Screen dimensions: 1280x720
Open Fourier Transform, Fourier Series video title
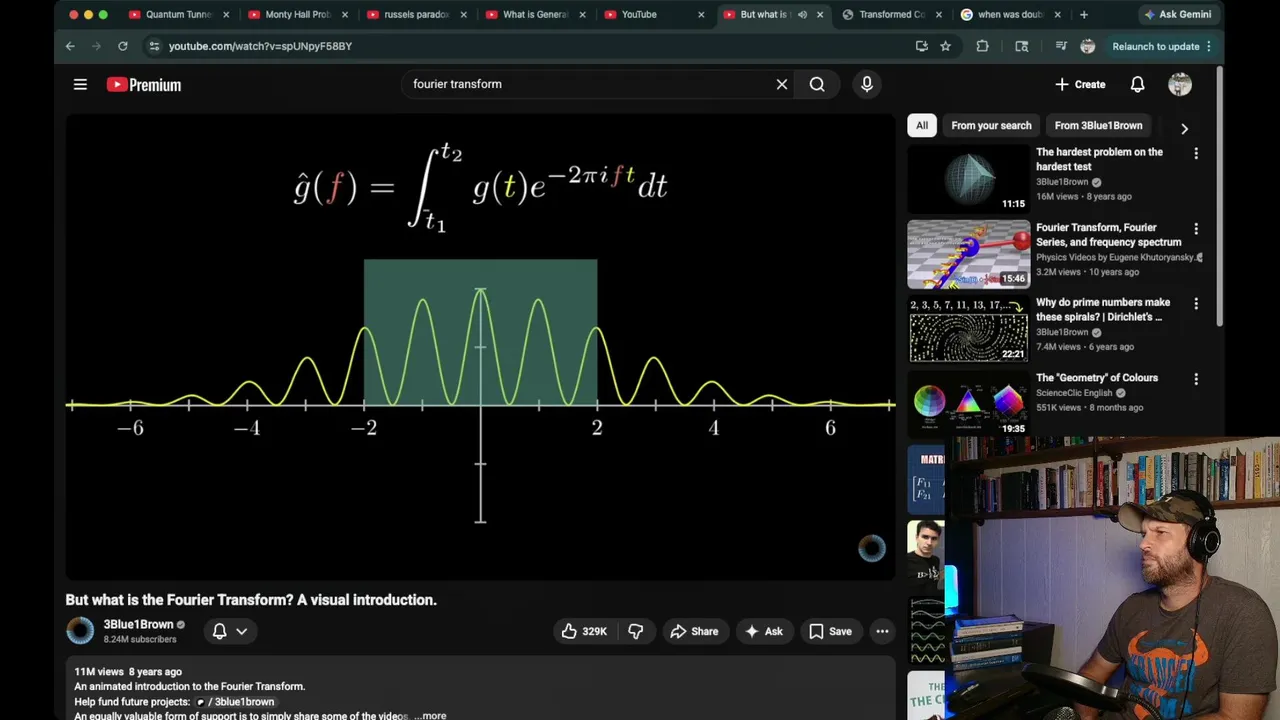pyautogui.click(x=1108, y=235)
